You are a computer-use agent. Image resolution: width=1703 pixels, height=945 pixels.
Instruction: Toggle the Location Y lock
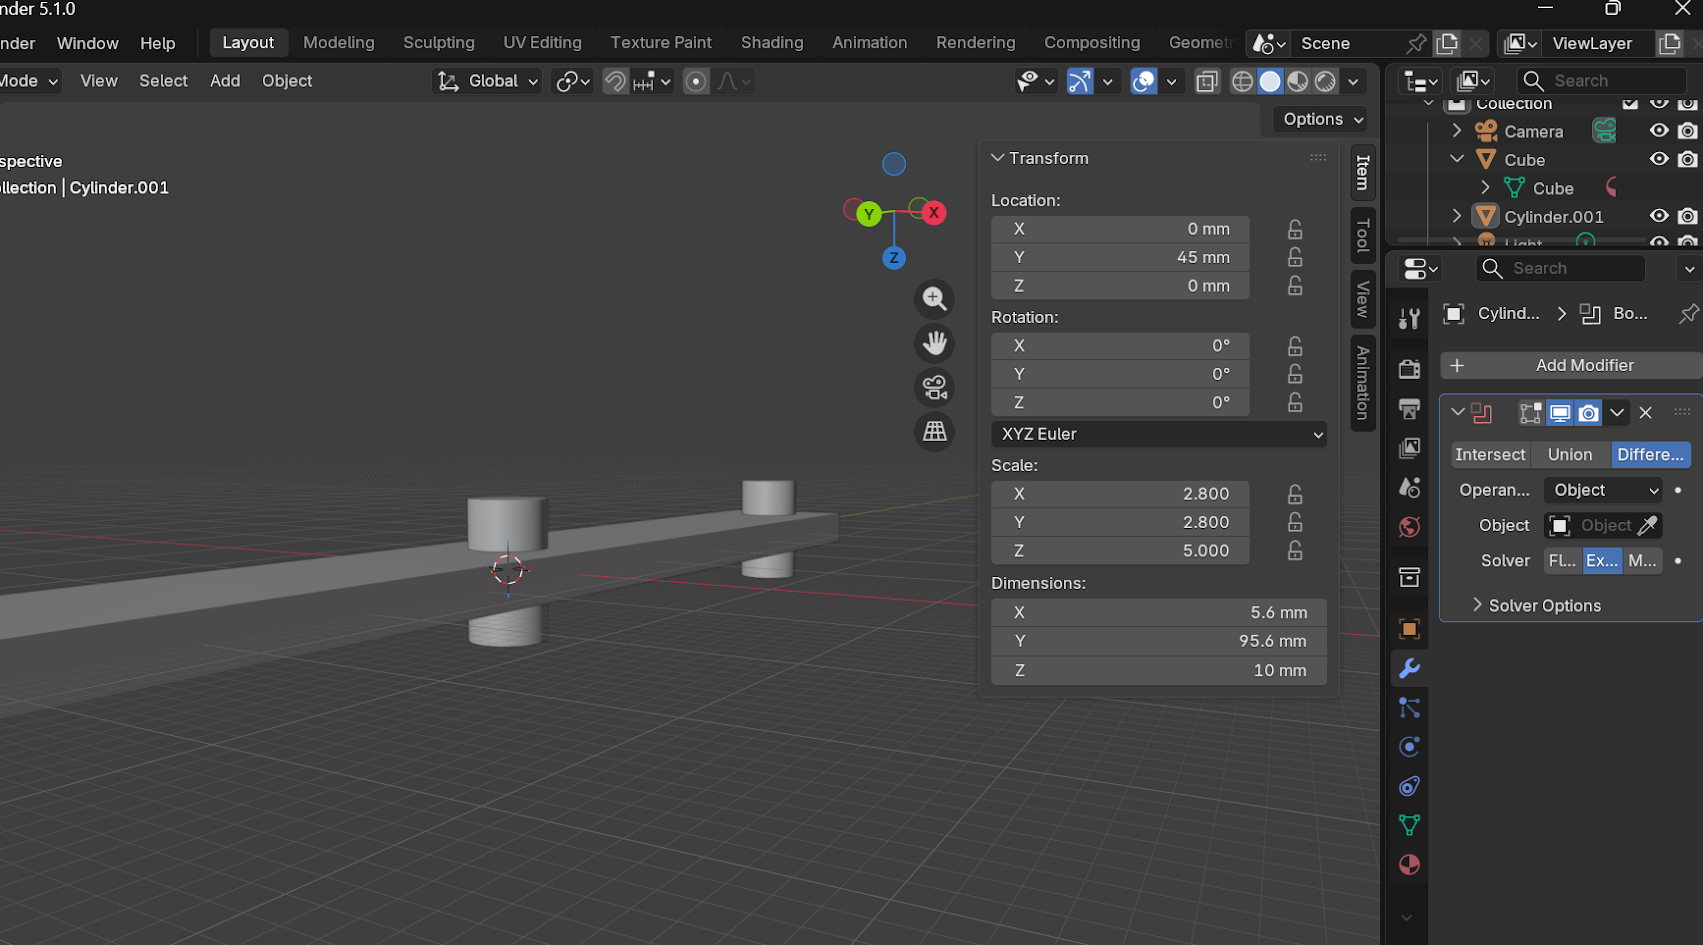1295,257
